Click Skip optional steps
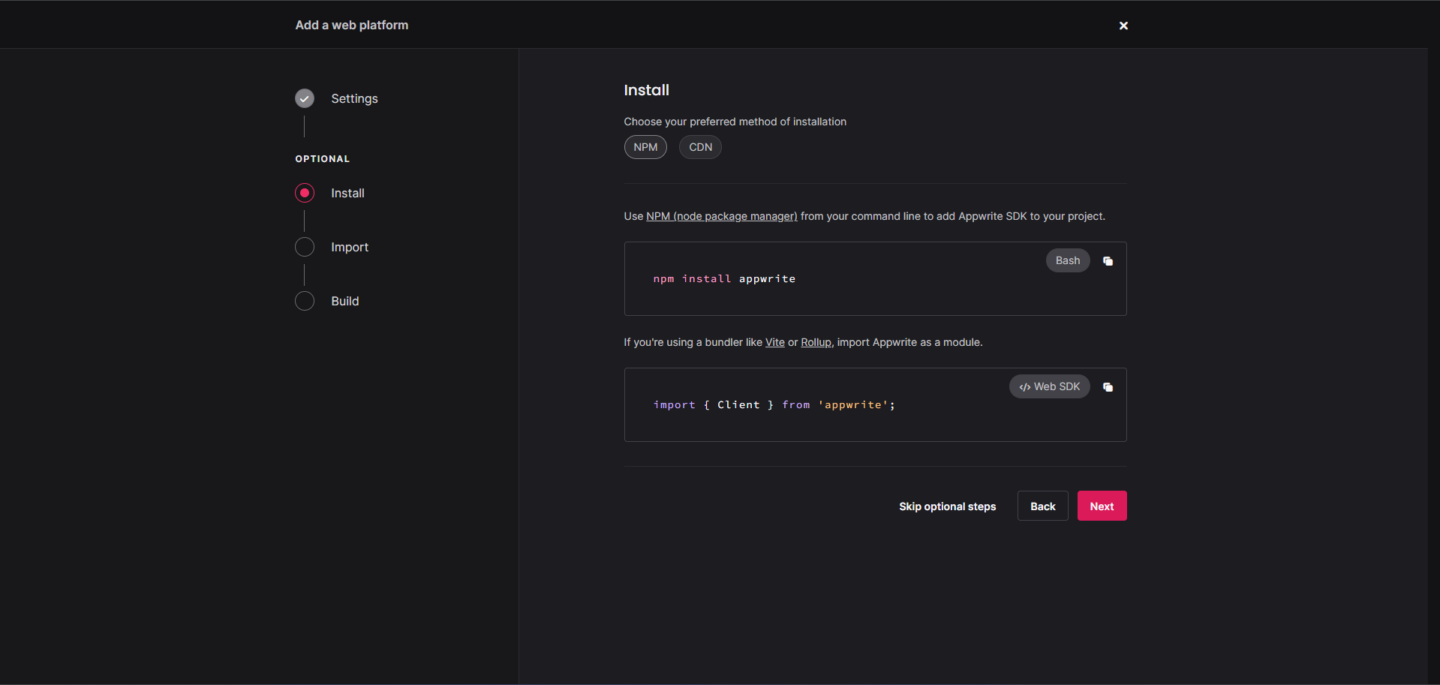 [947, 505]
